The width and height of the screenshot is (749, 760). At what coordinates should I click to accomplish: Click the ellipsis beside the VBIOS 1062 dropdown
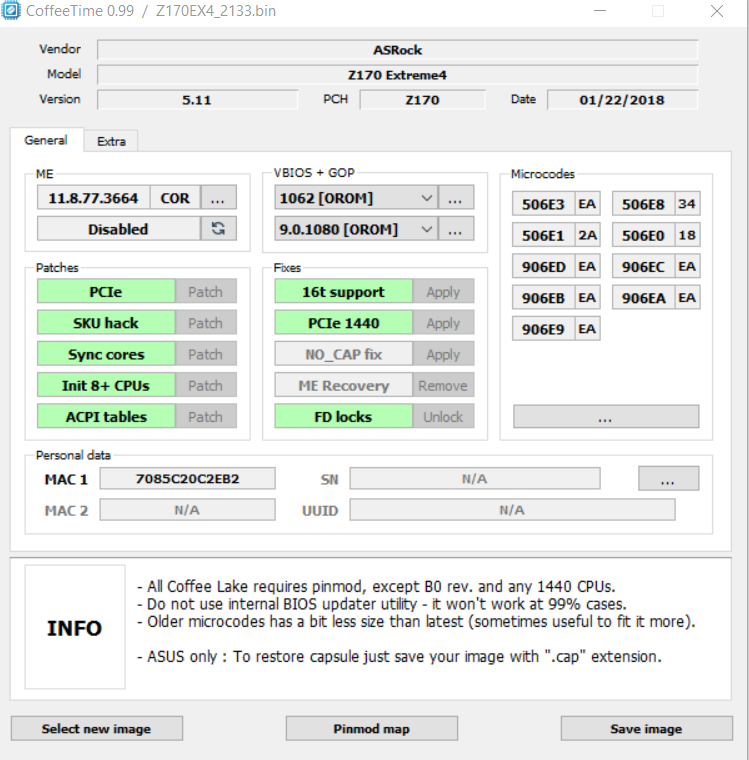455,198
